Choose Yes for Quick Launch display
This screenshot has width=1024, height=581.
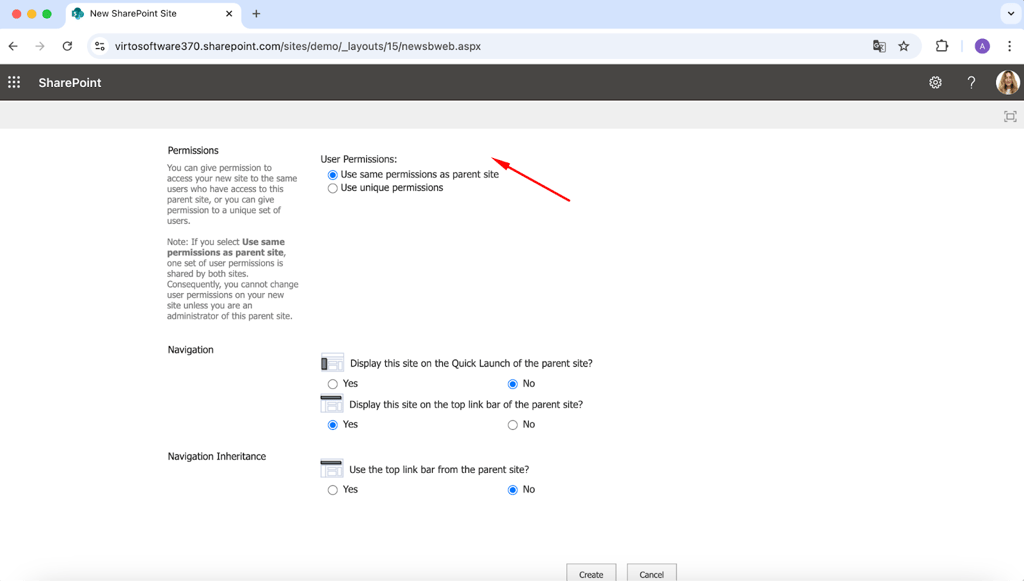click(x=332, y=384)
